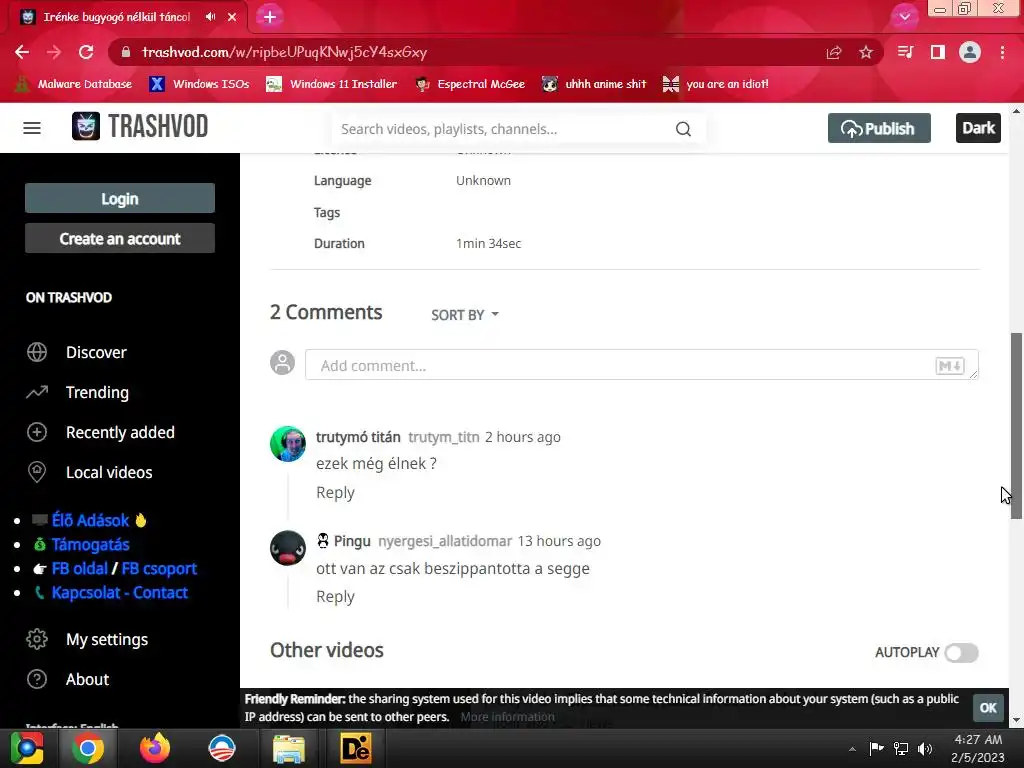This screenshot has height=768, width=1024.
Task: Open Kapcsolat - Contact link
Action: tap(120, 593)
